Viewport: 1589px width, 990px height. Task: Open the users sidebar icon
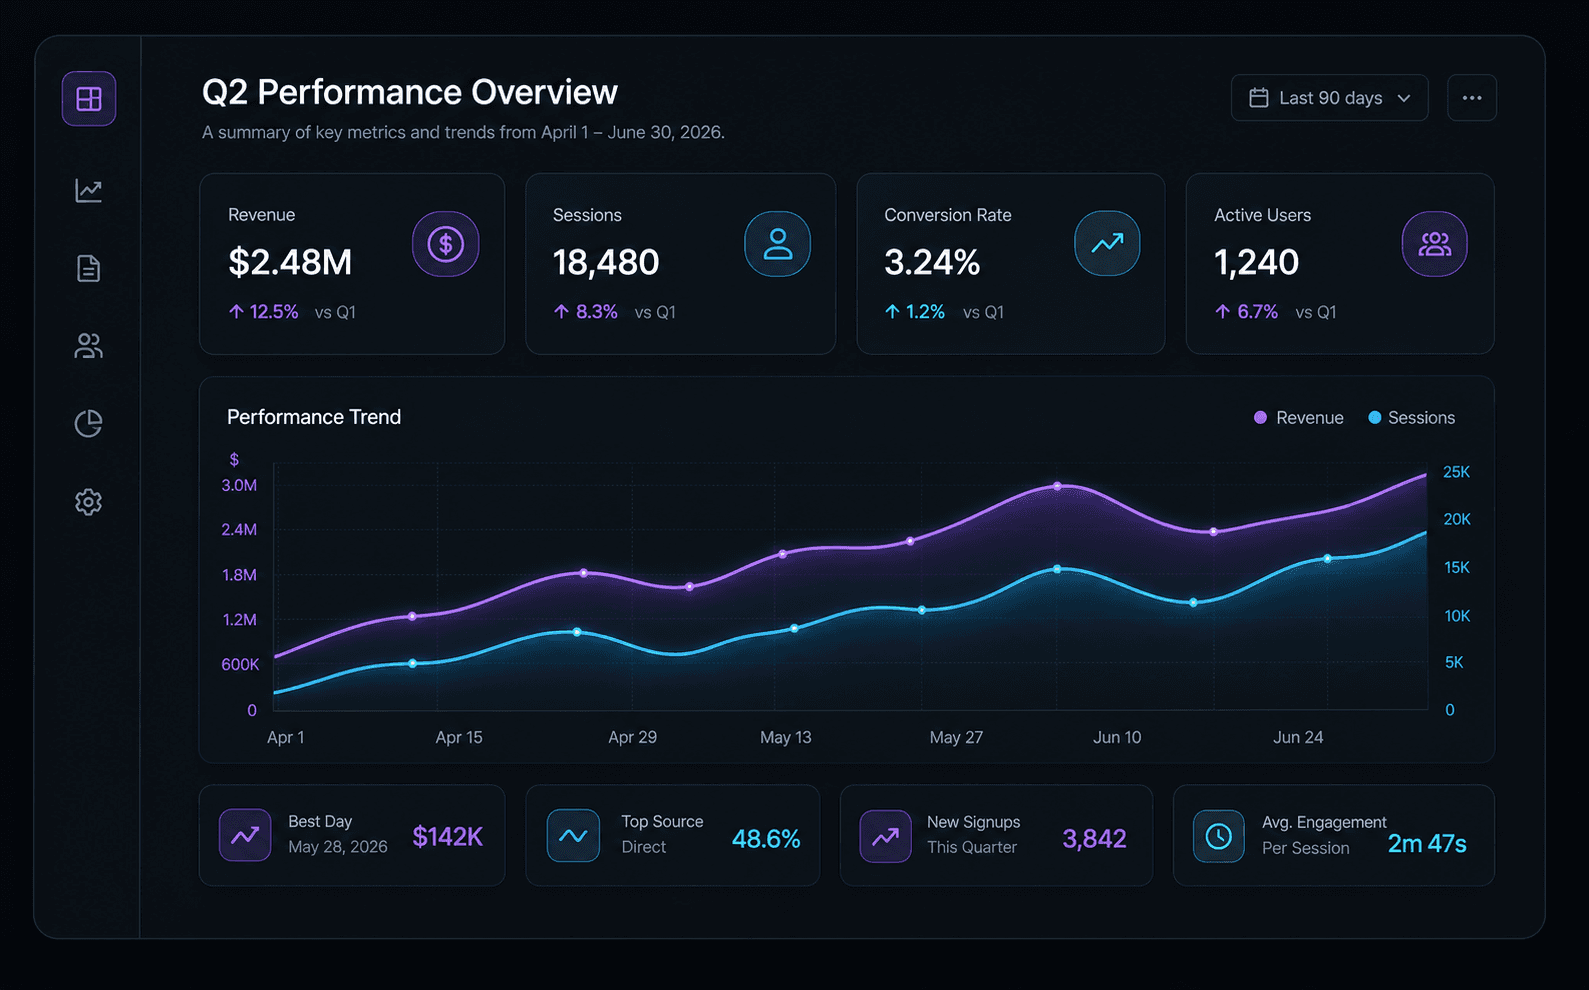point(89,346)
